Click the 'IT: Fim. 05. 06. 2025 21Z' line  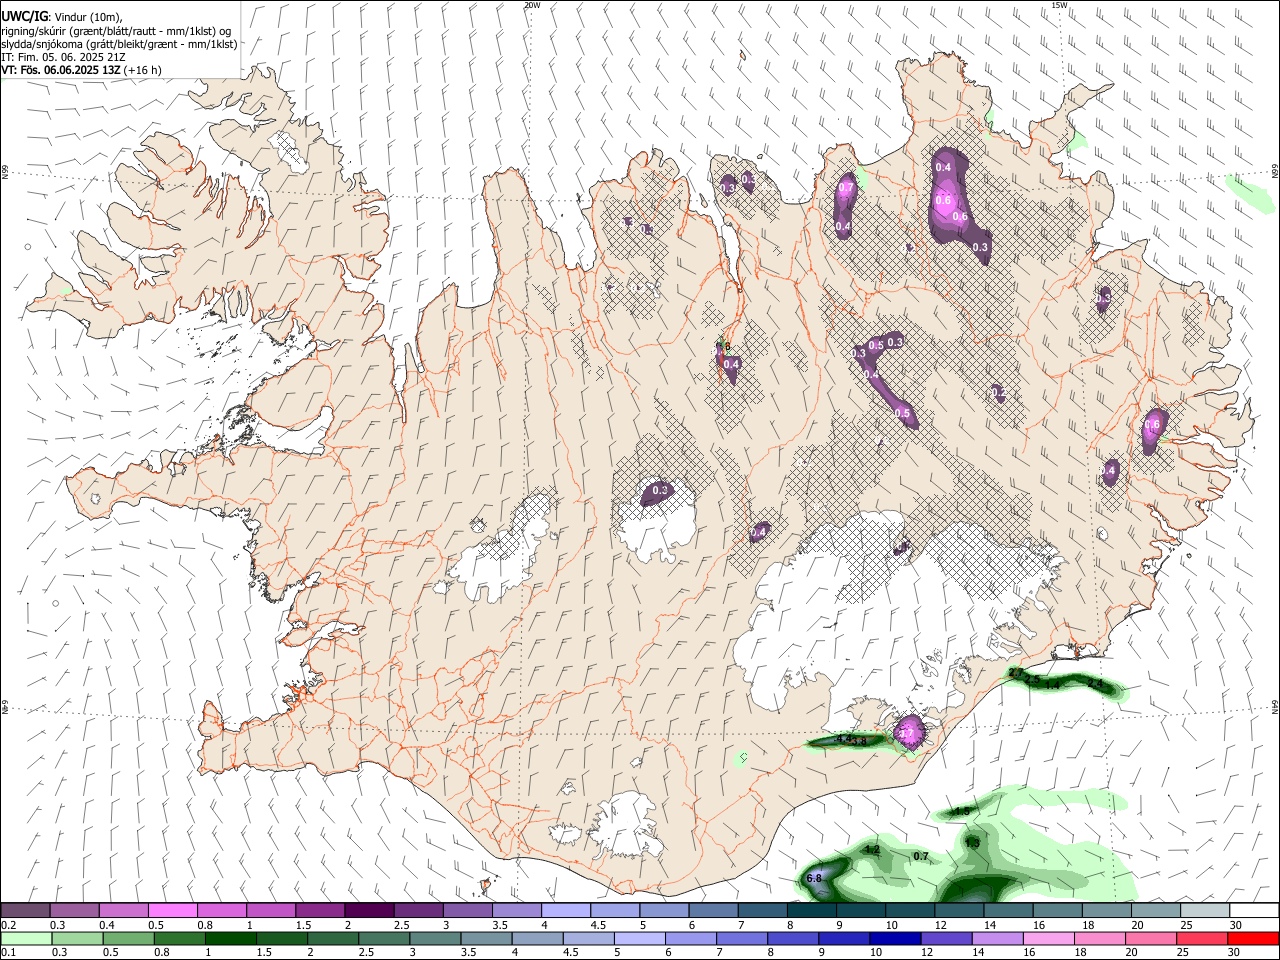tap(64, 57)
